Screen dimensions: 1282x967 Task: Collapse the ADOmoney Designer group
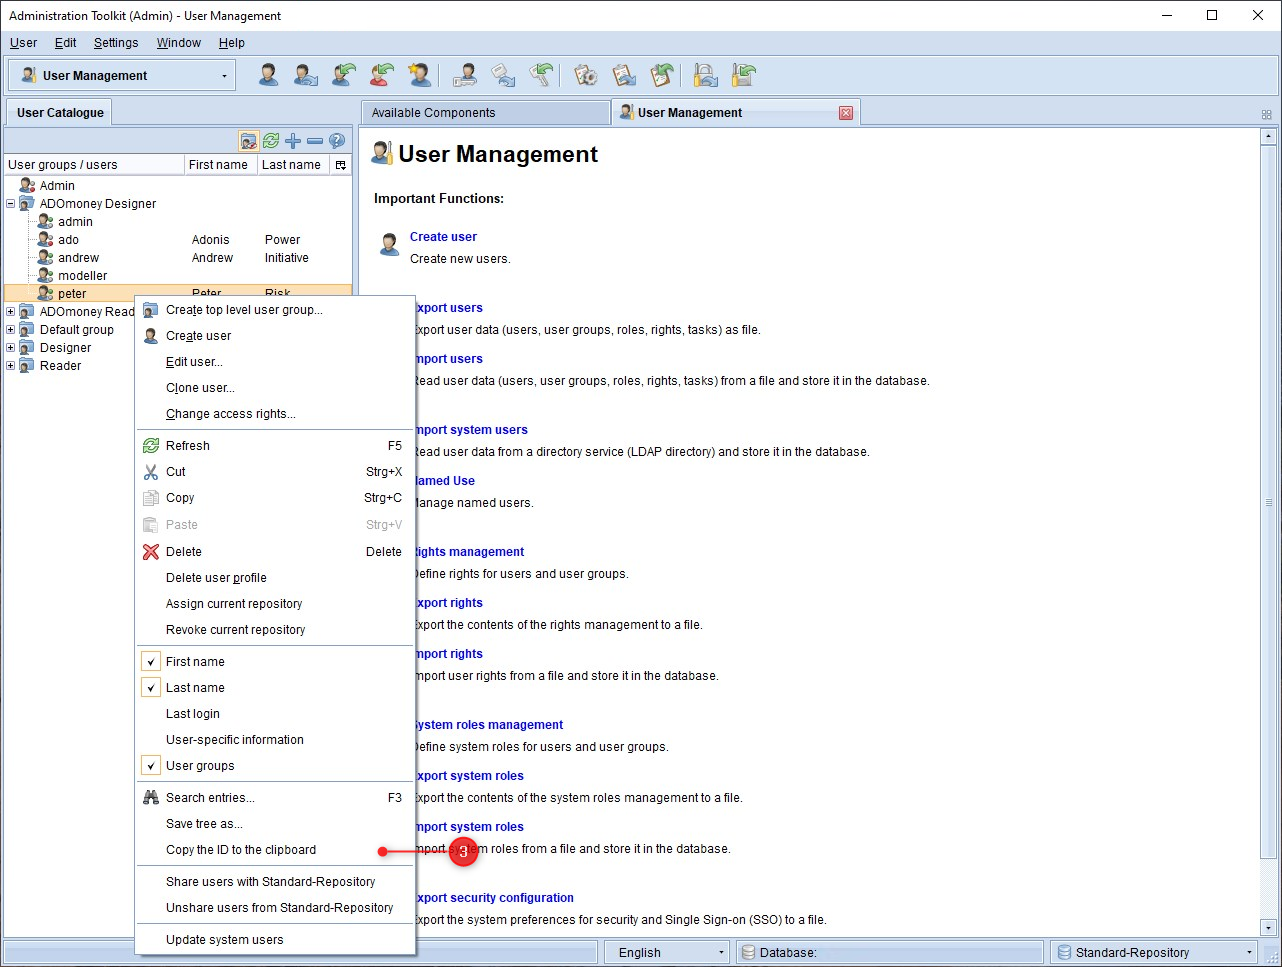[11, 204]
